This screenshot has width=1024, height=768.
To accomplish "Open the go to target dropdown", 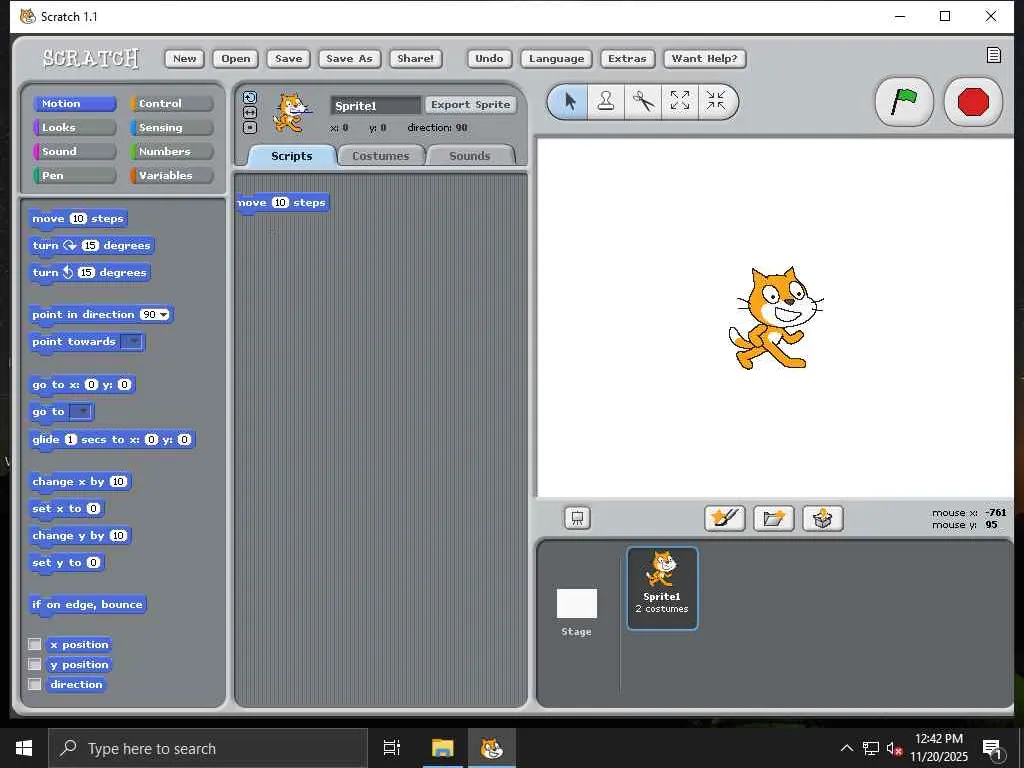I will pos(81,411).
